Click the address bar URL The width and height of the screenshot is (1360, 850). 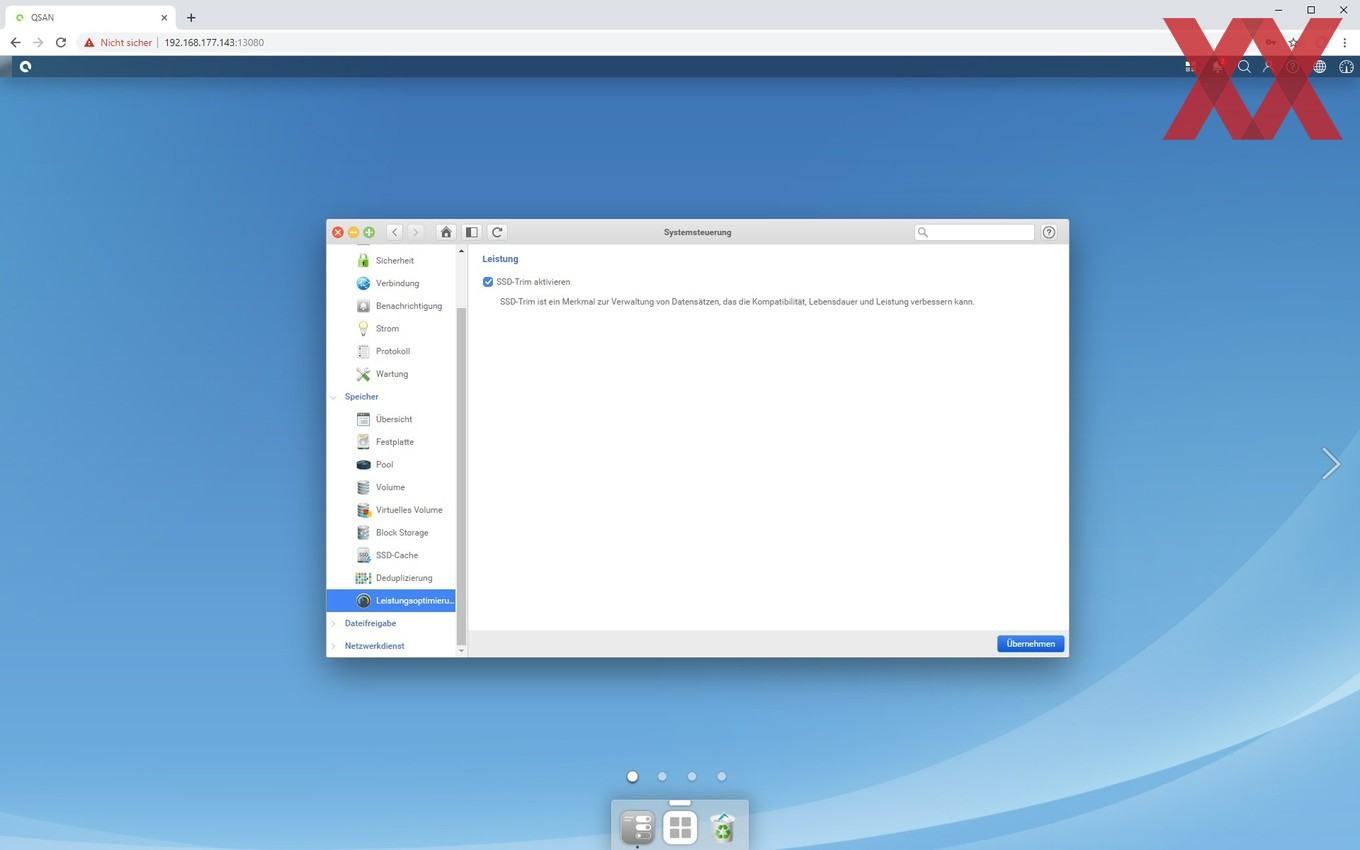pos(214,43)
